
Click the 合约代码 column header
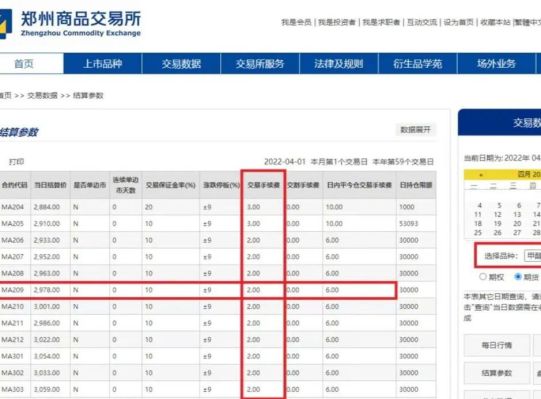[14, 185]
